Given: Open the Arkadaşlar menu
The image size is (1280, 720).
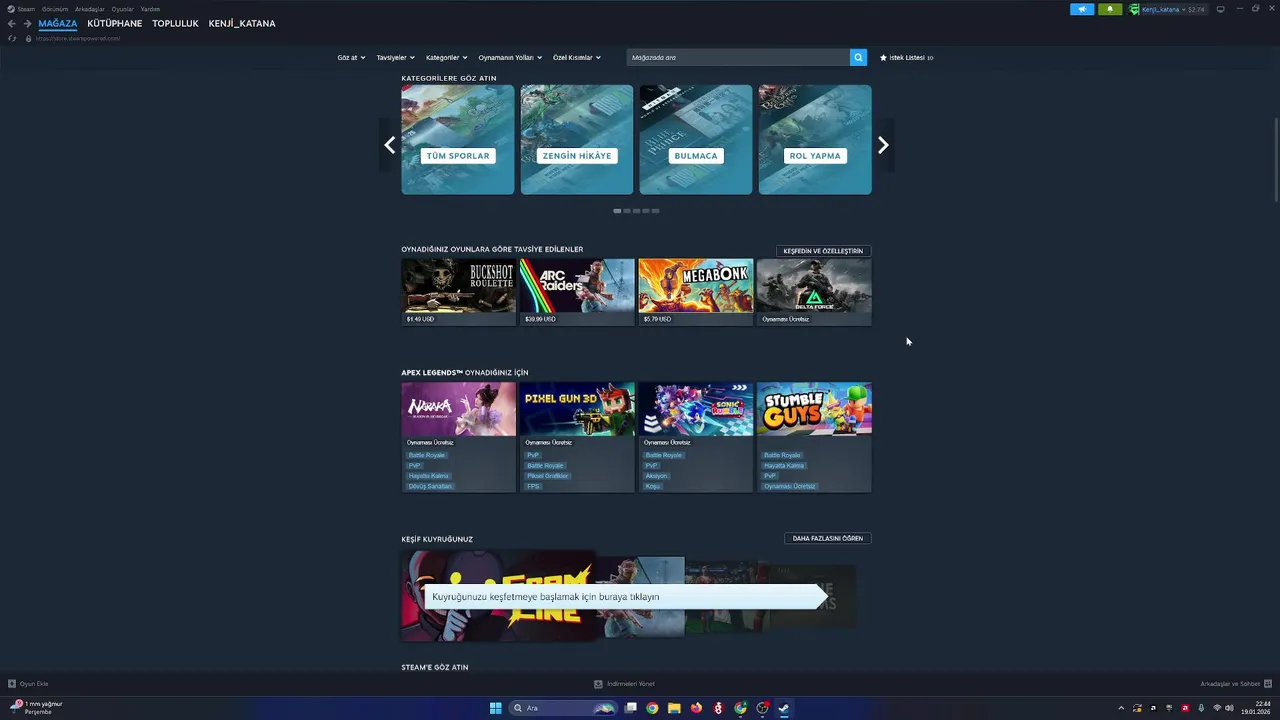Looking at the screenshot, I should [89, 9].
